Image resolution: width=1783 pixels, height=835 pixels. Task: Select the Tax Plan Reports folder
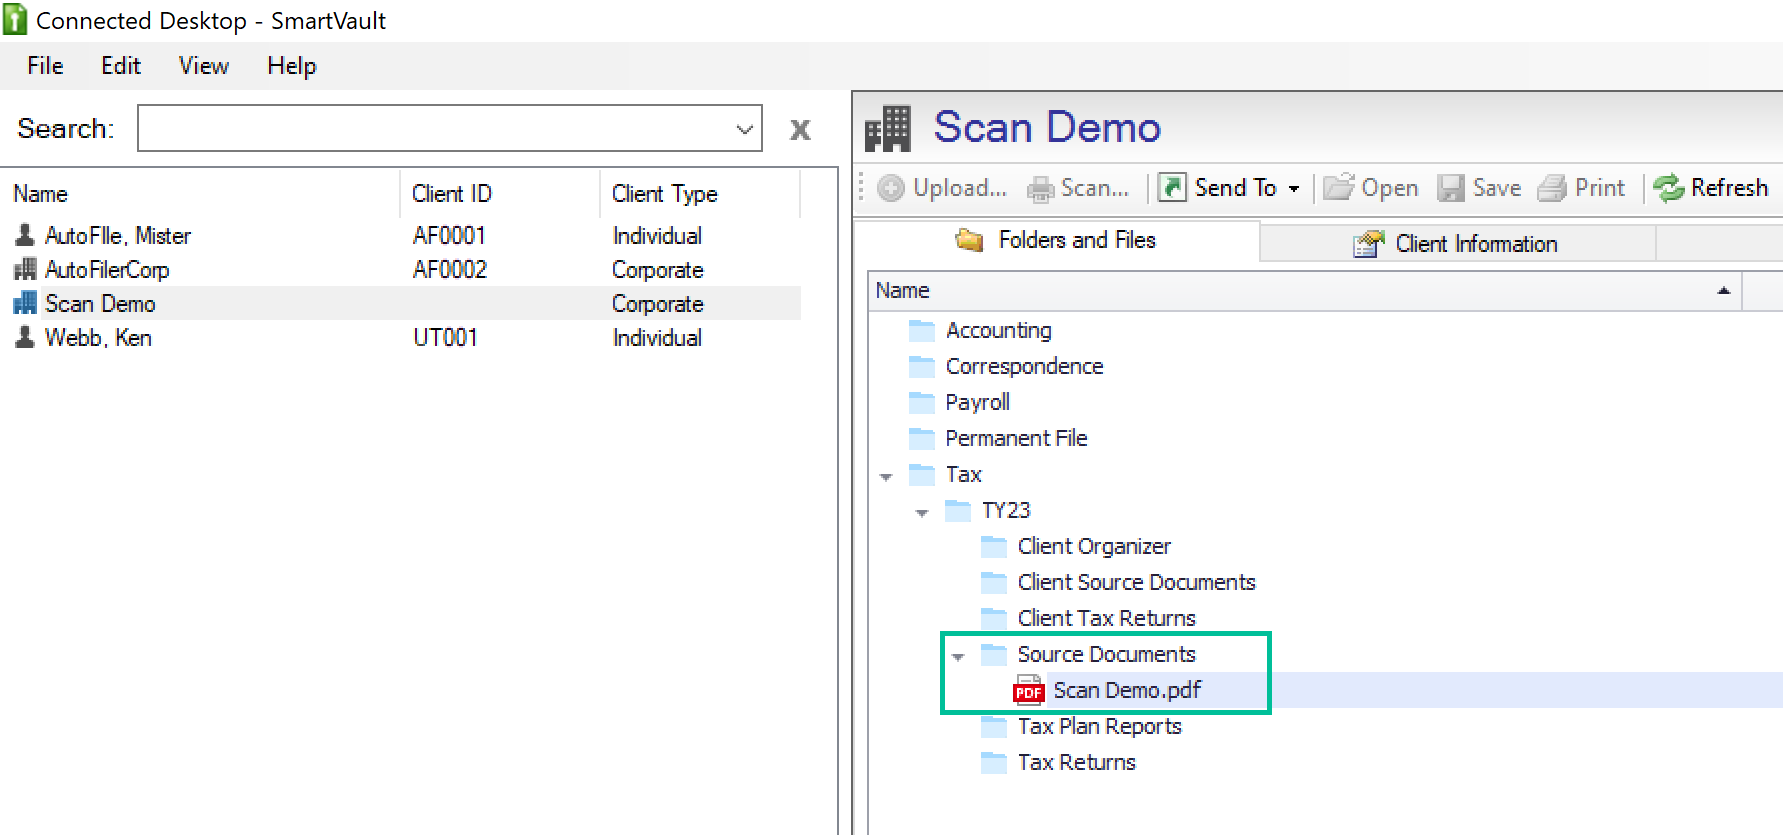1100,727
